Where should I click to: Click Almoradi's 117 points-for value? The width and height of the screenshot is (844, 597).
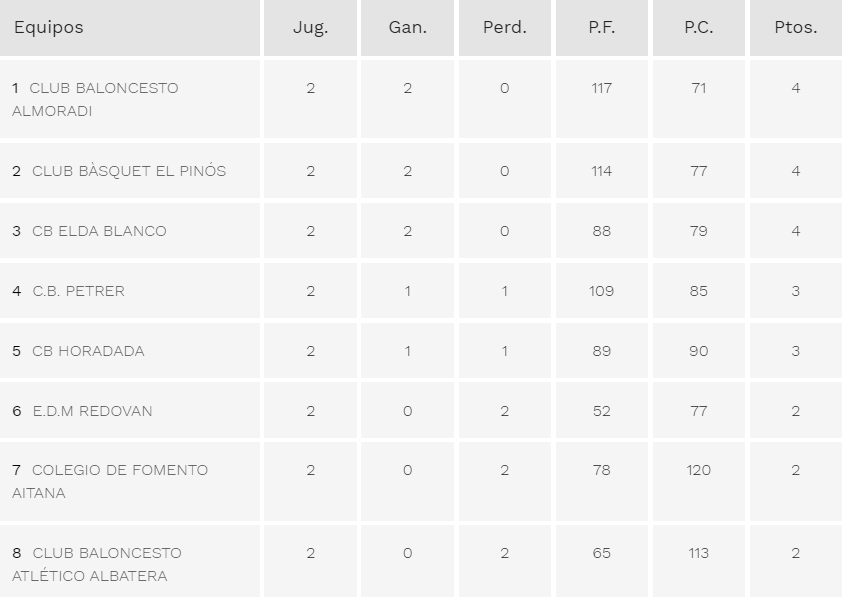coord(601,88)
